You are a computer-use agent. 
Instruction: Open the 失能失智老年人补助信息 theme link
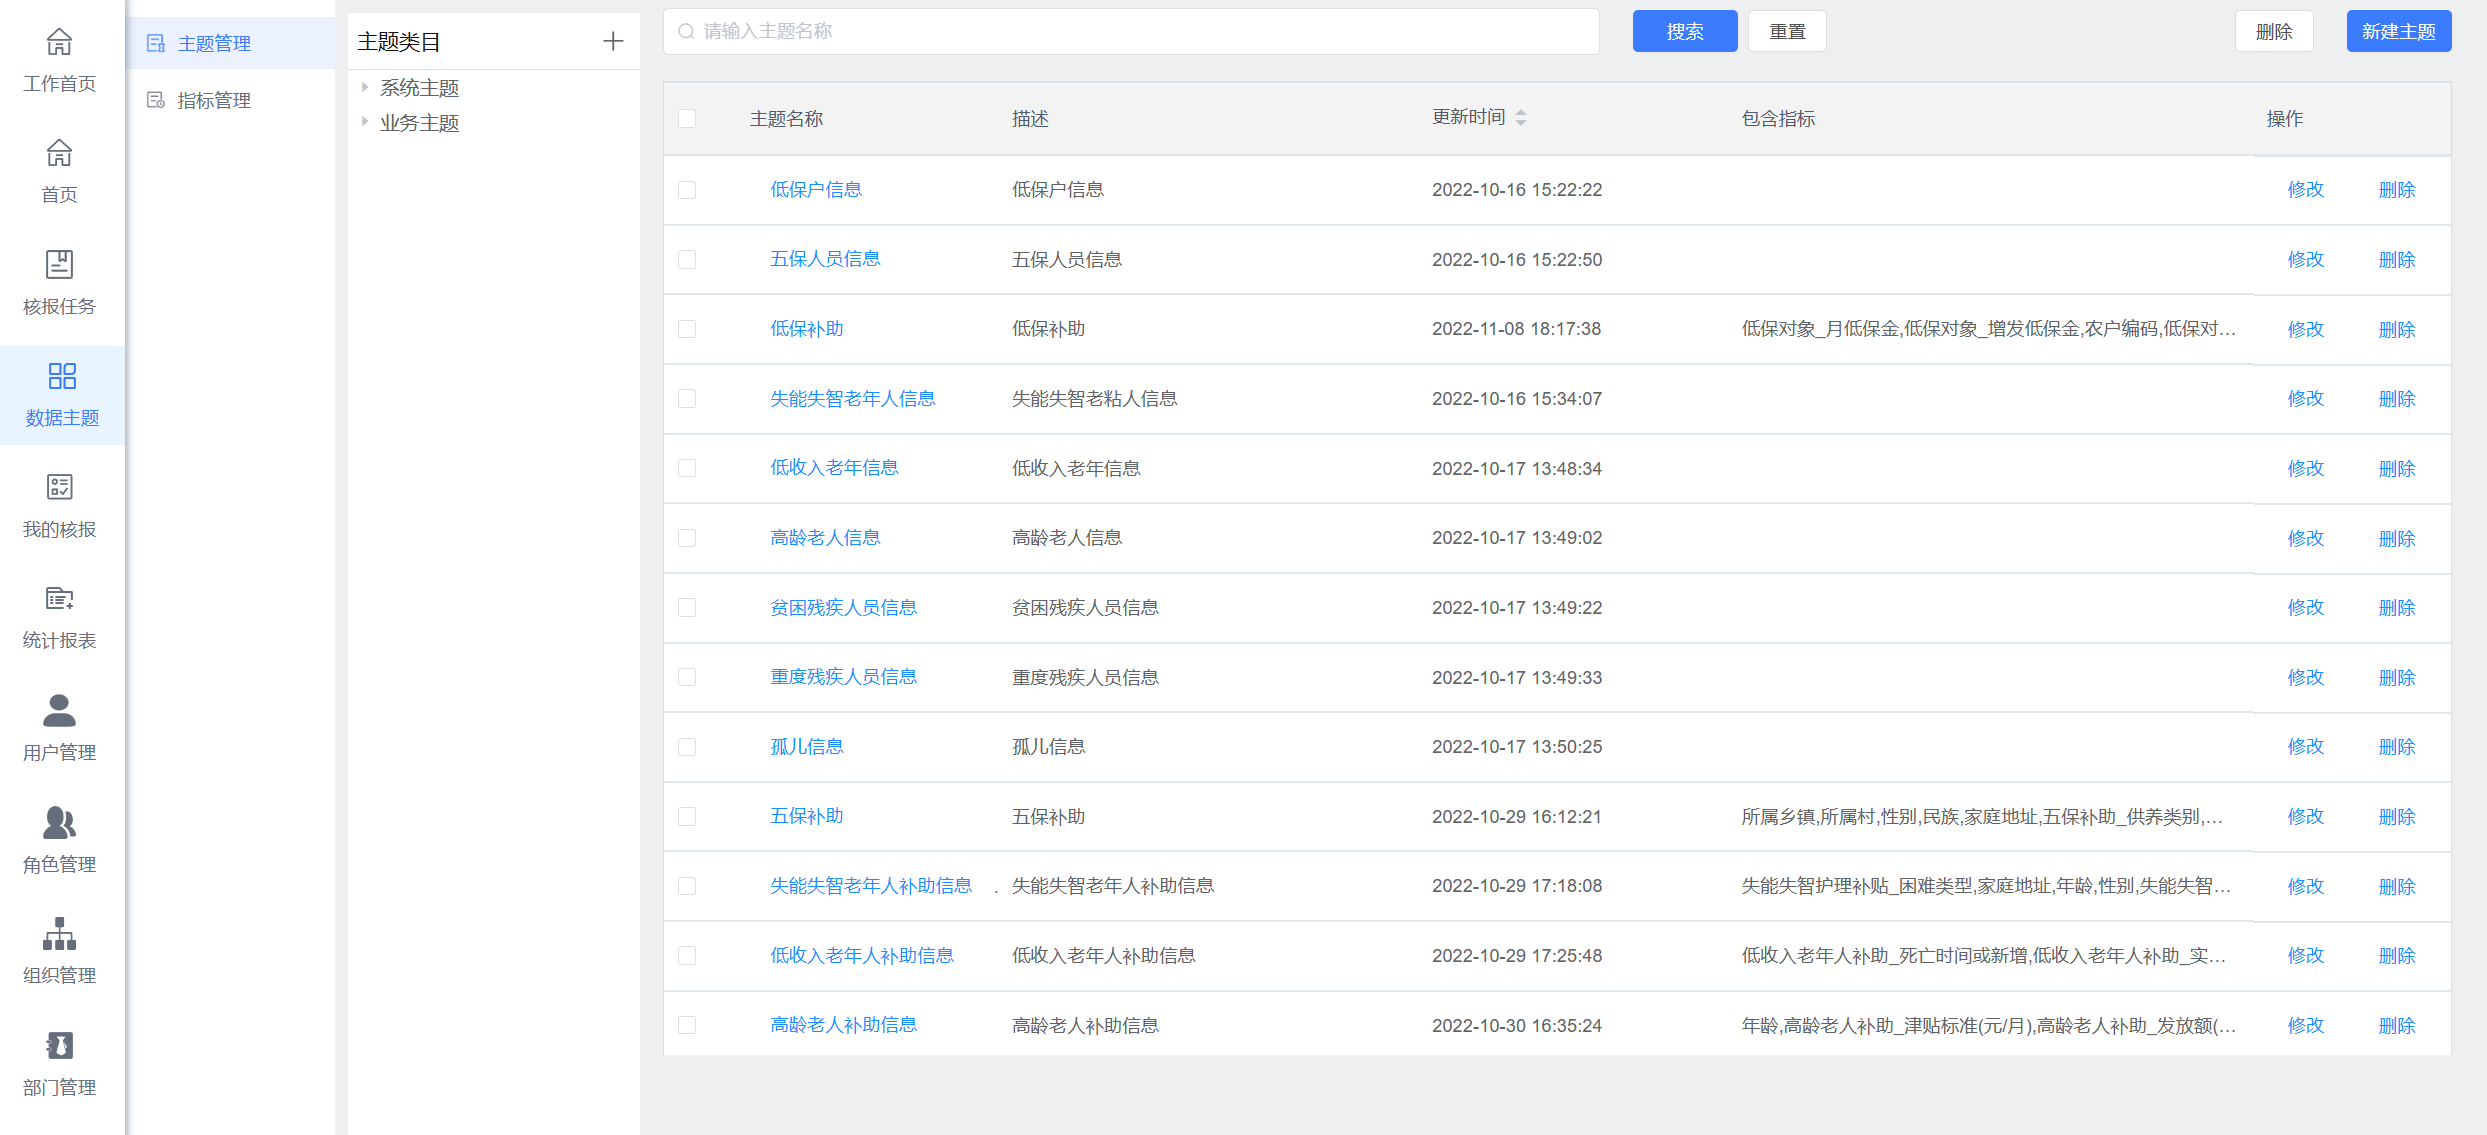click(871, 886)
